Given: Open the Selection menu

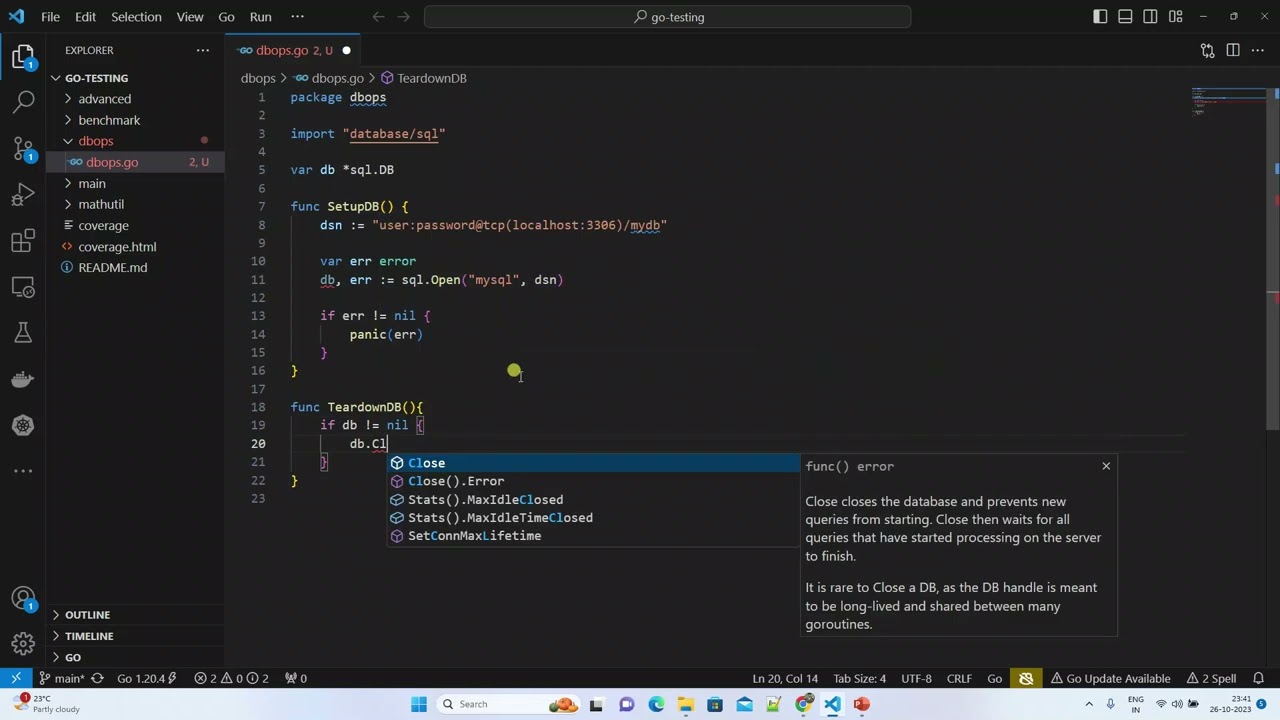Looking at the screenshot, I should pyautogui.click(x=136, y=17).
